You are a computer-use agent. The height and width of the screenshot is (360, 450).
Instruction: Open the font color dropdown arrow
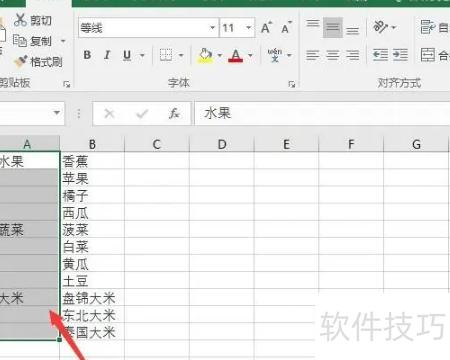pyautogui.click(x=250, y=55)
